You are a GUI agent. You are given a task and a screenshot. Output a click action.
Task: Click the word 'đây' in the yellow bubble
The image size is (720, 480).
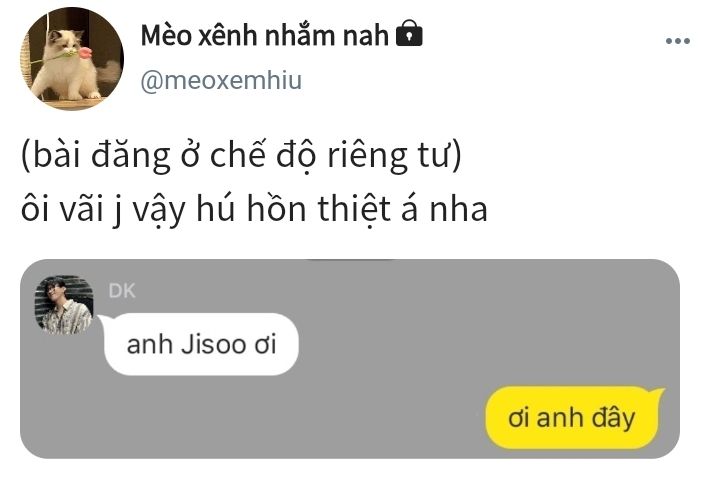point(613,418)
